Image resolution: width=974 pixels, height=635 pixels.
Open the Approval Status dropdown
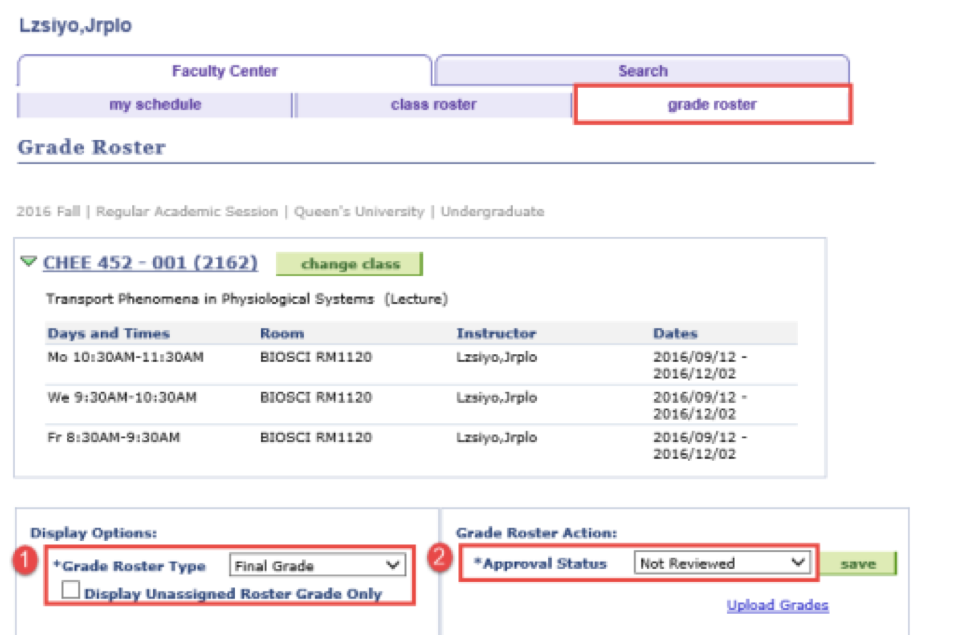721,563
